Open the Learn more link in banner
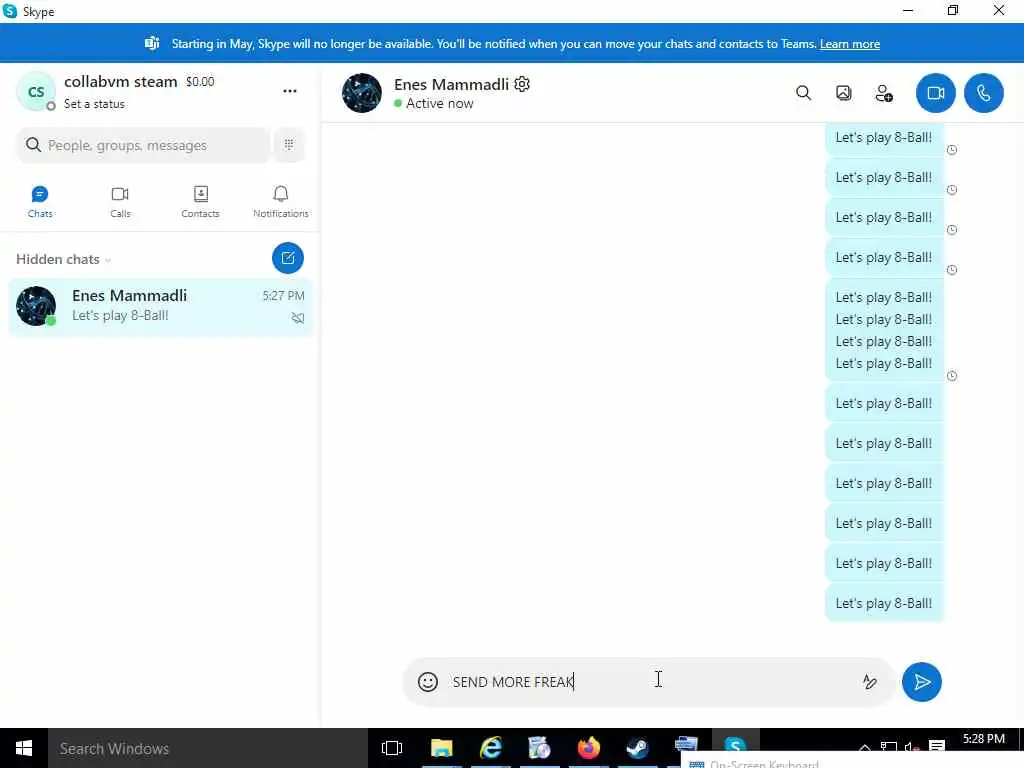 (850, 44)
